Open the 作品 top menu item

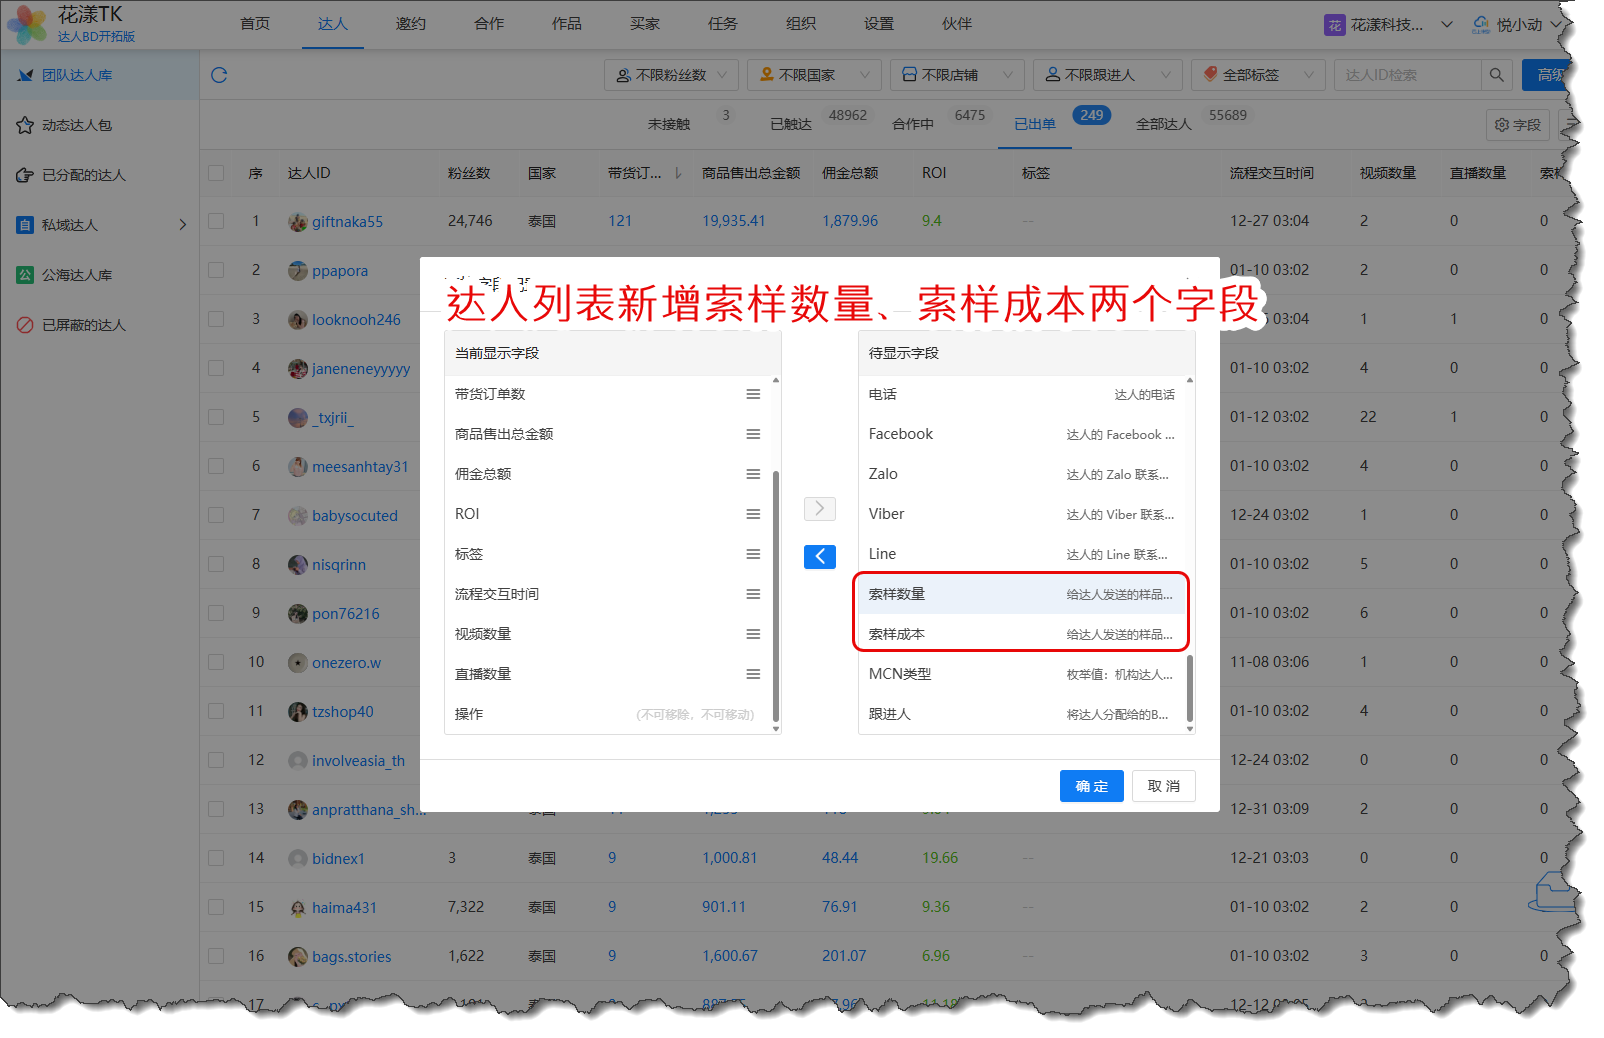coord(566,24)
